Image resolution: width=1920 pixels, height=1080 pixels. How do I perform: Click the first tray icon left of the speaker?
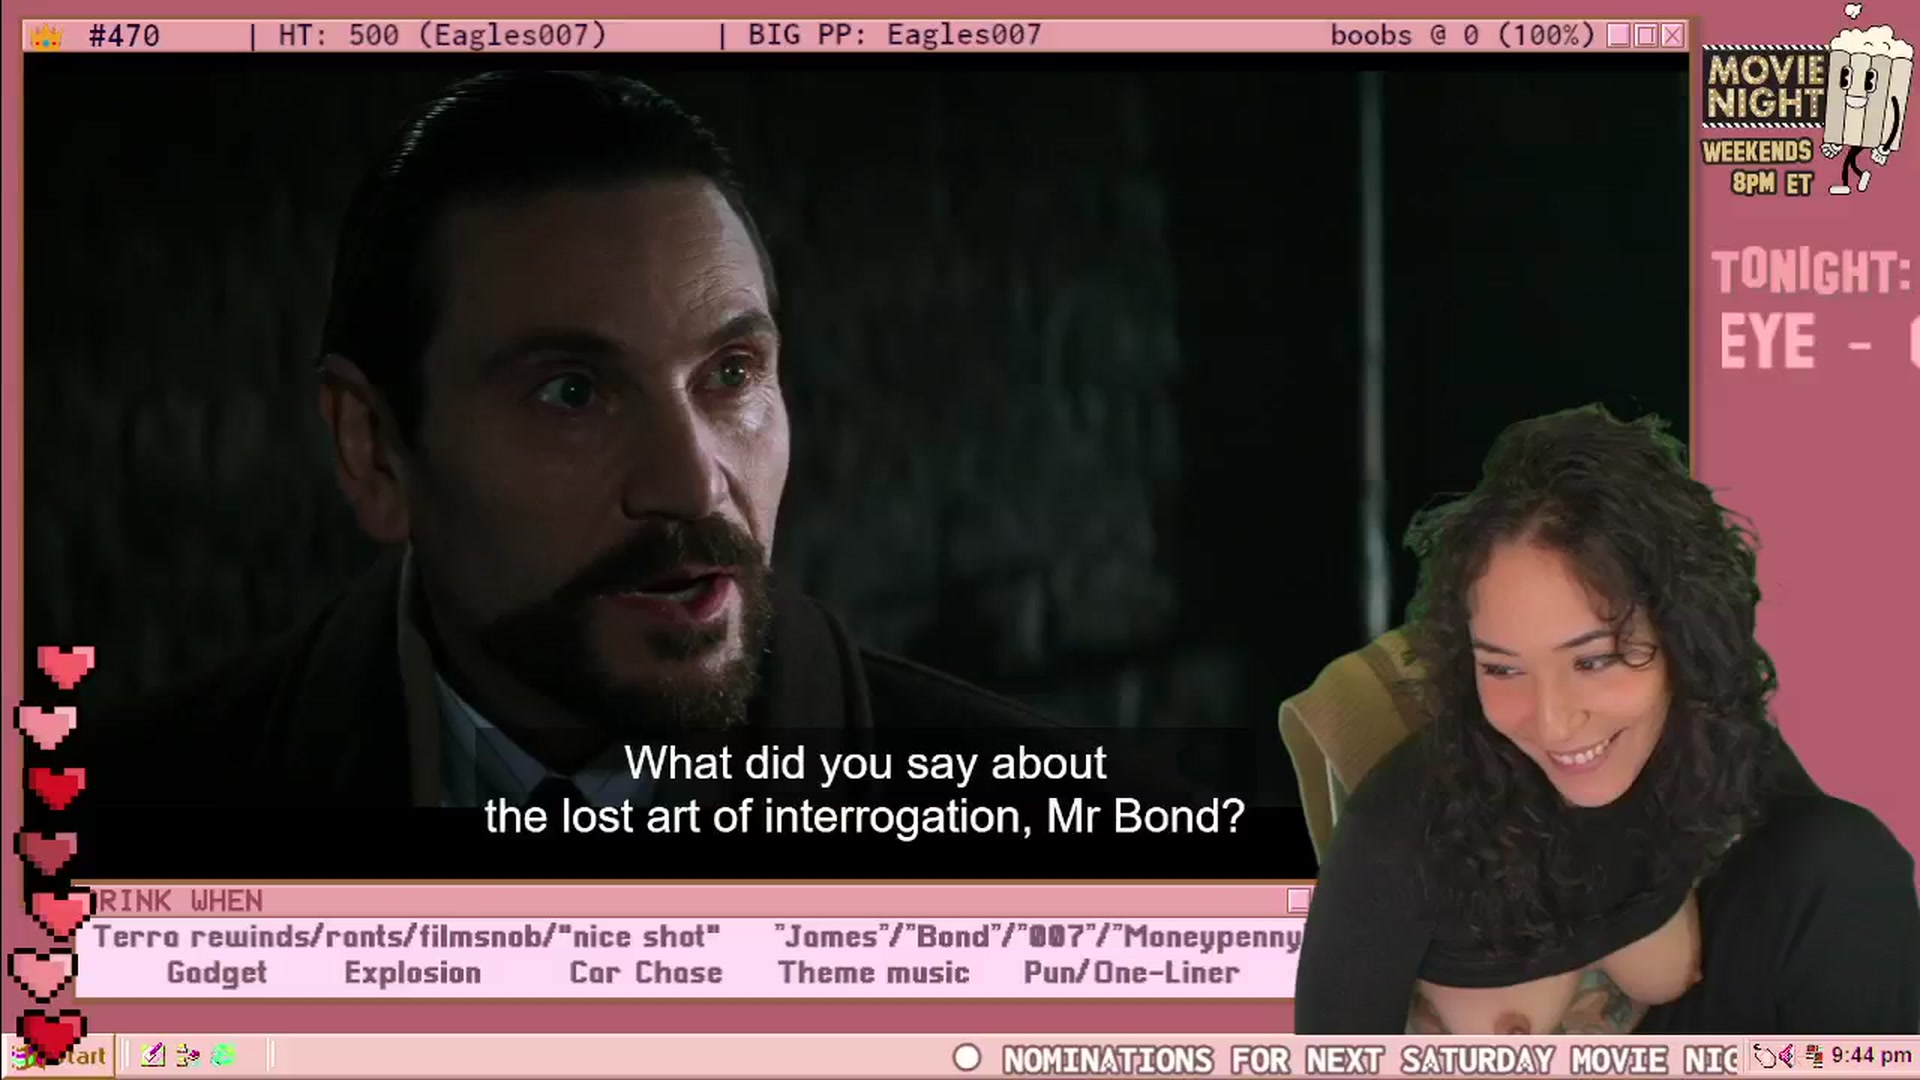tap(1766, 1056)
